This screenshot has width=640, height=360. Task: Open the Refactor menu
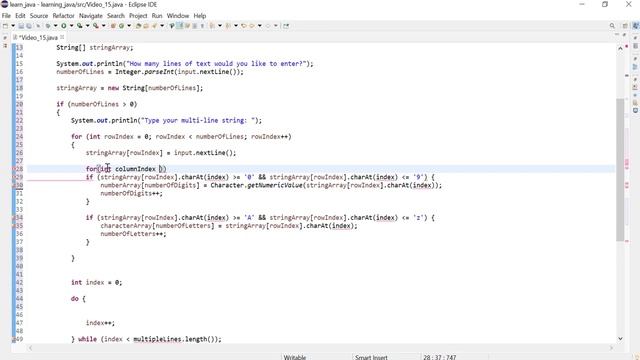pyautogui.click(x=63, y=16)
